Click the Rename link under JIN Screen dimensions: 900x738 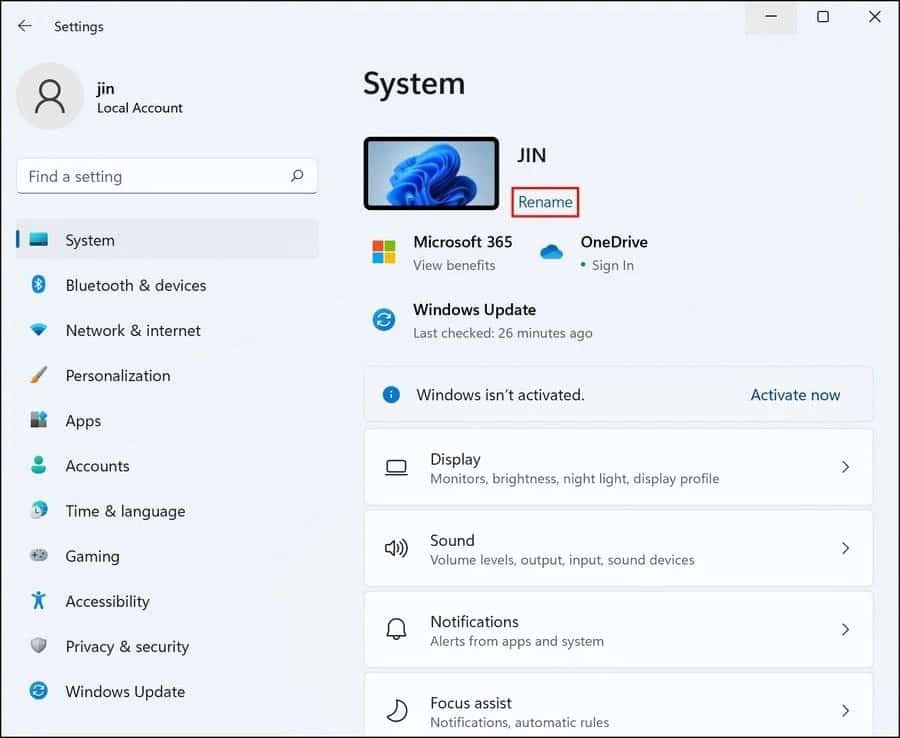point(545,202)
